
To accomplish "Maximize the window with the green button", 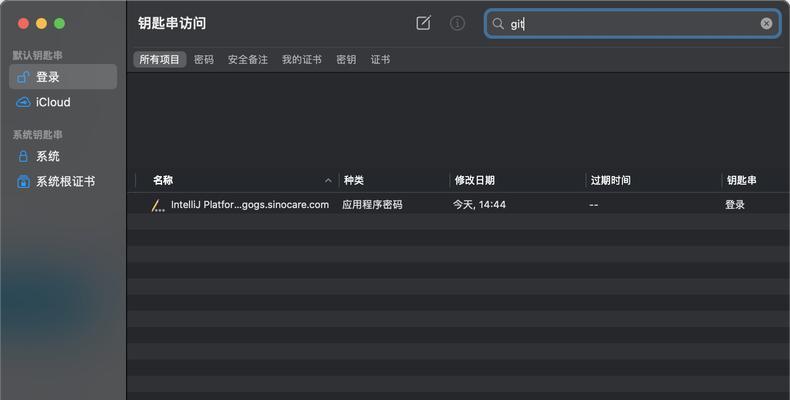I will [x=59, y=23].
